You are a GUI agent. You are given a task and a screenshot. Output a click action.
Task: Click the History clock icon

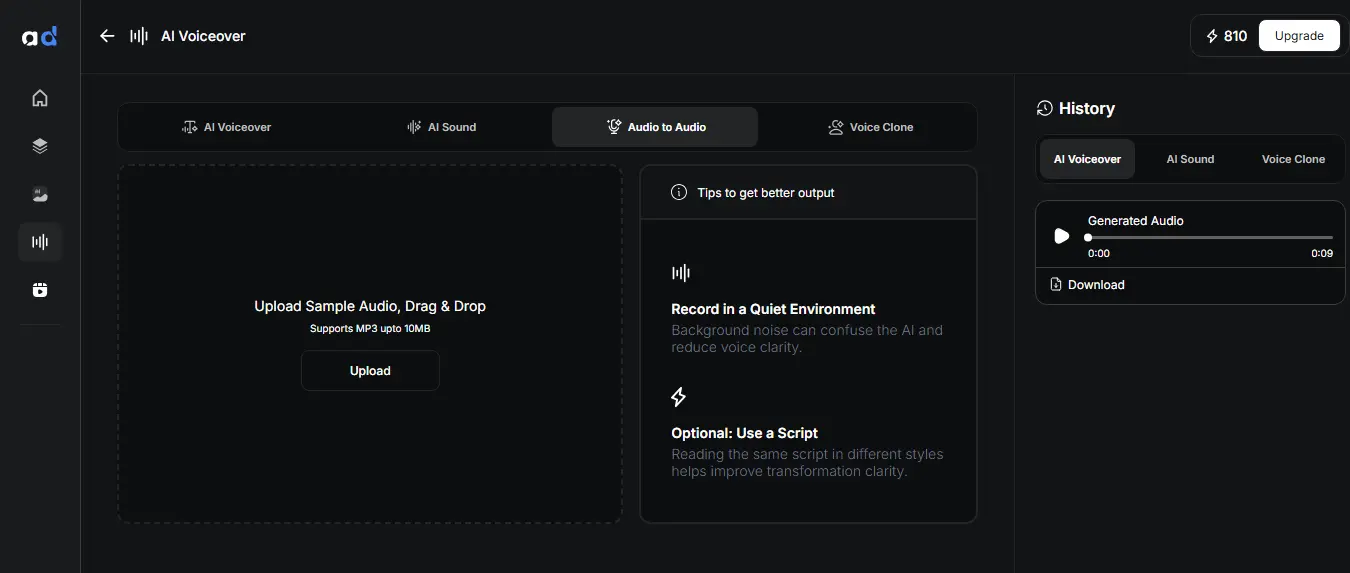pos(1044,108)
